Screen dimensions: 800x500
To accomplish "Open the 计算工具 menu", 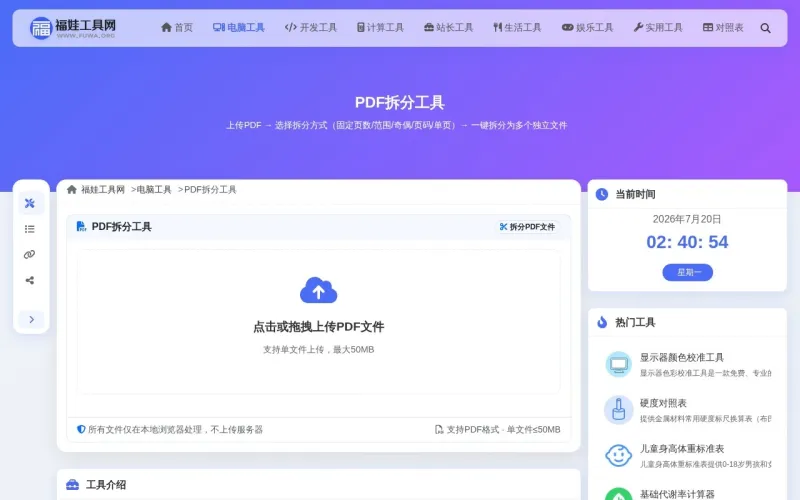I will click(x=380, y=28).
